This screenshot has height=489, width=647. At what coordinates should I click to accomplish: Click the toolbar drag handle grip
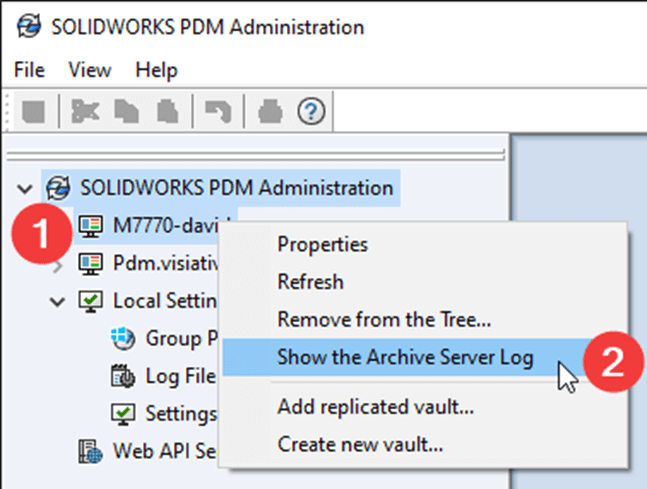7,111
